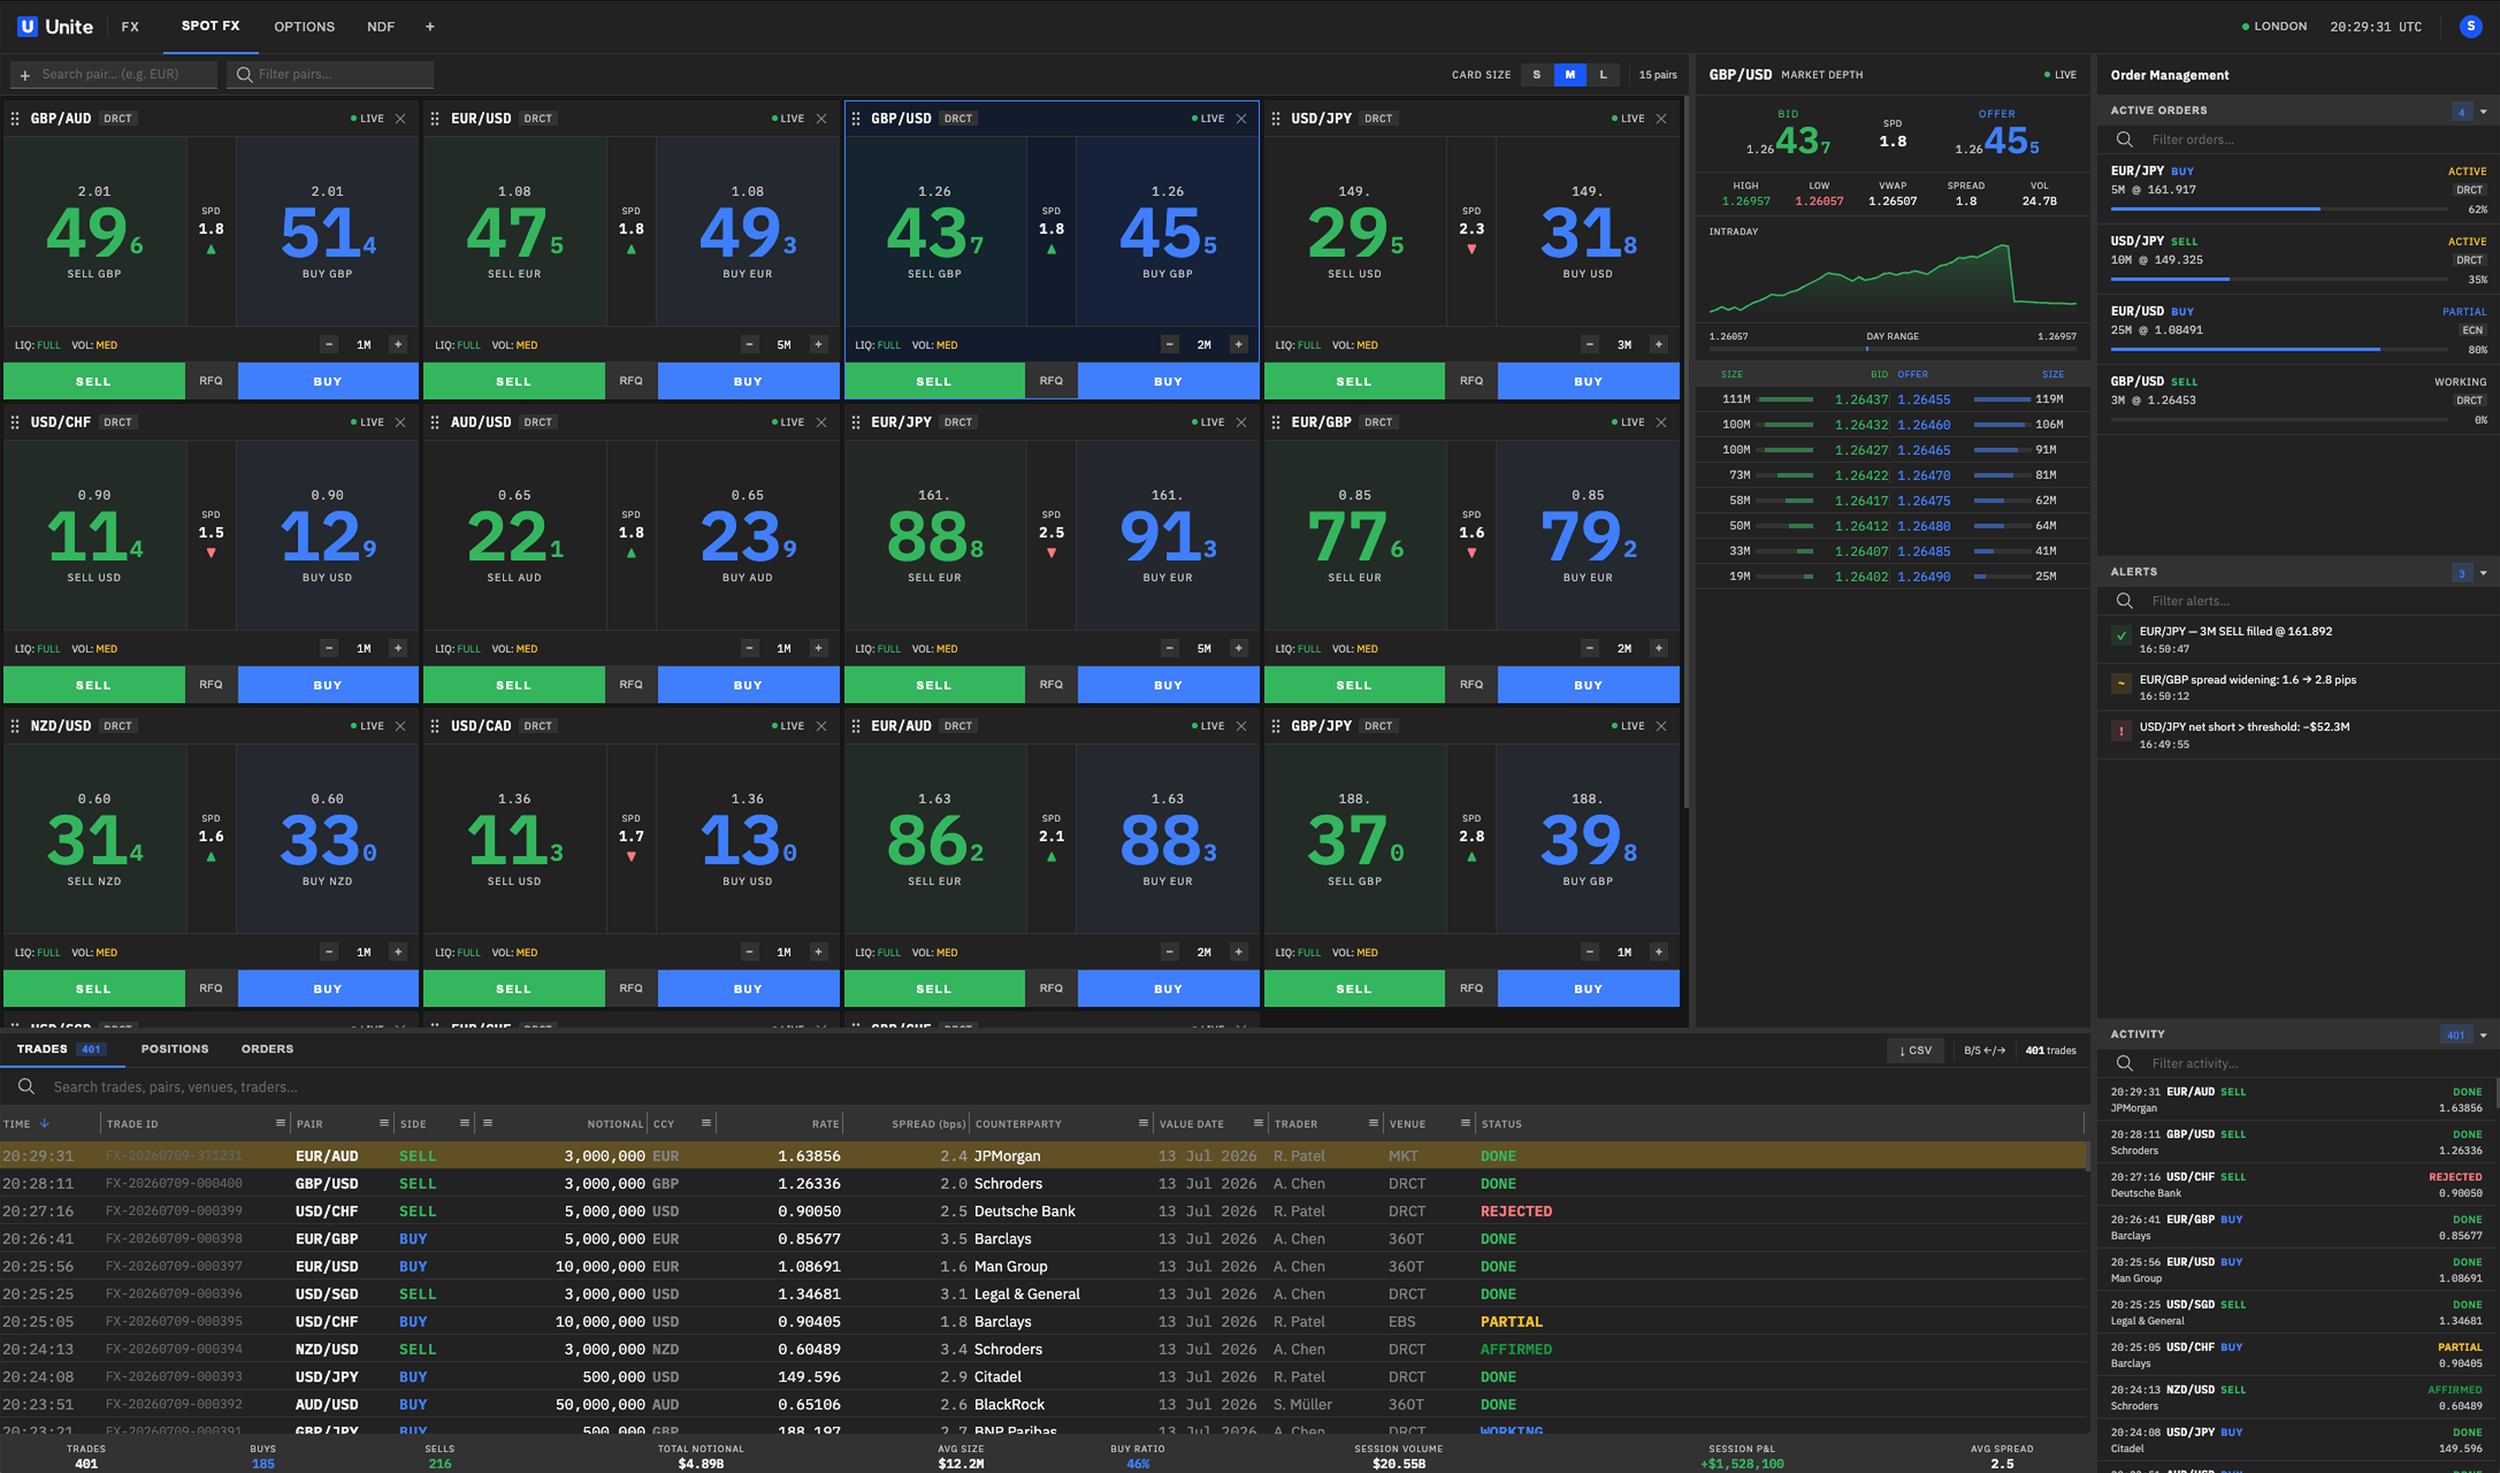Click SELL on the USD/CAD card
This screenshot has height=1473, width=2500.
(x=514, y=989)
